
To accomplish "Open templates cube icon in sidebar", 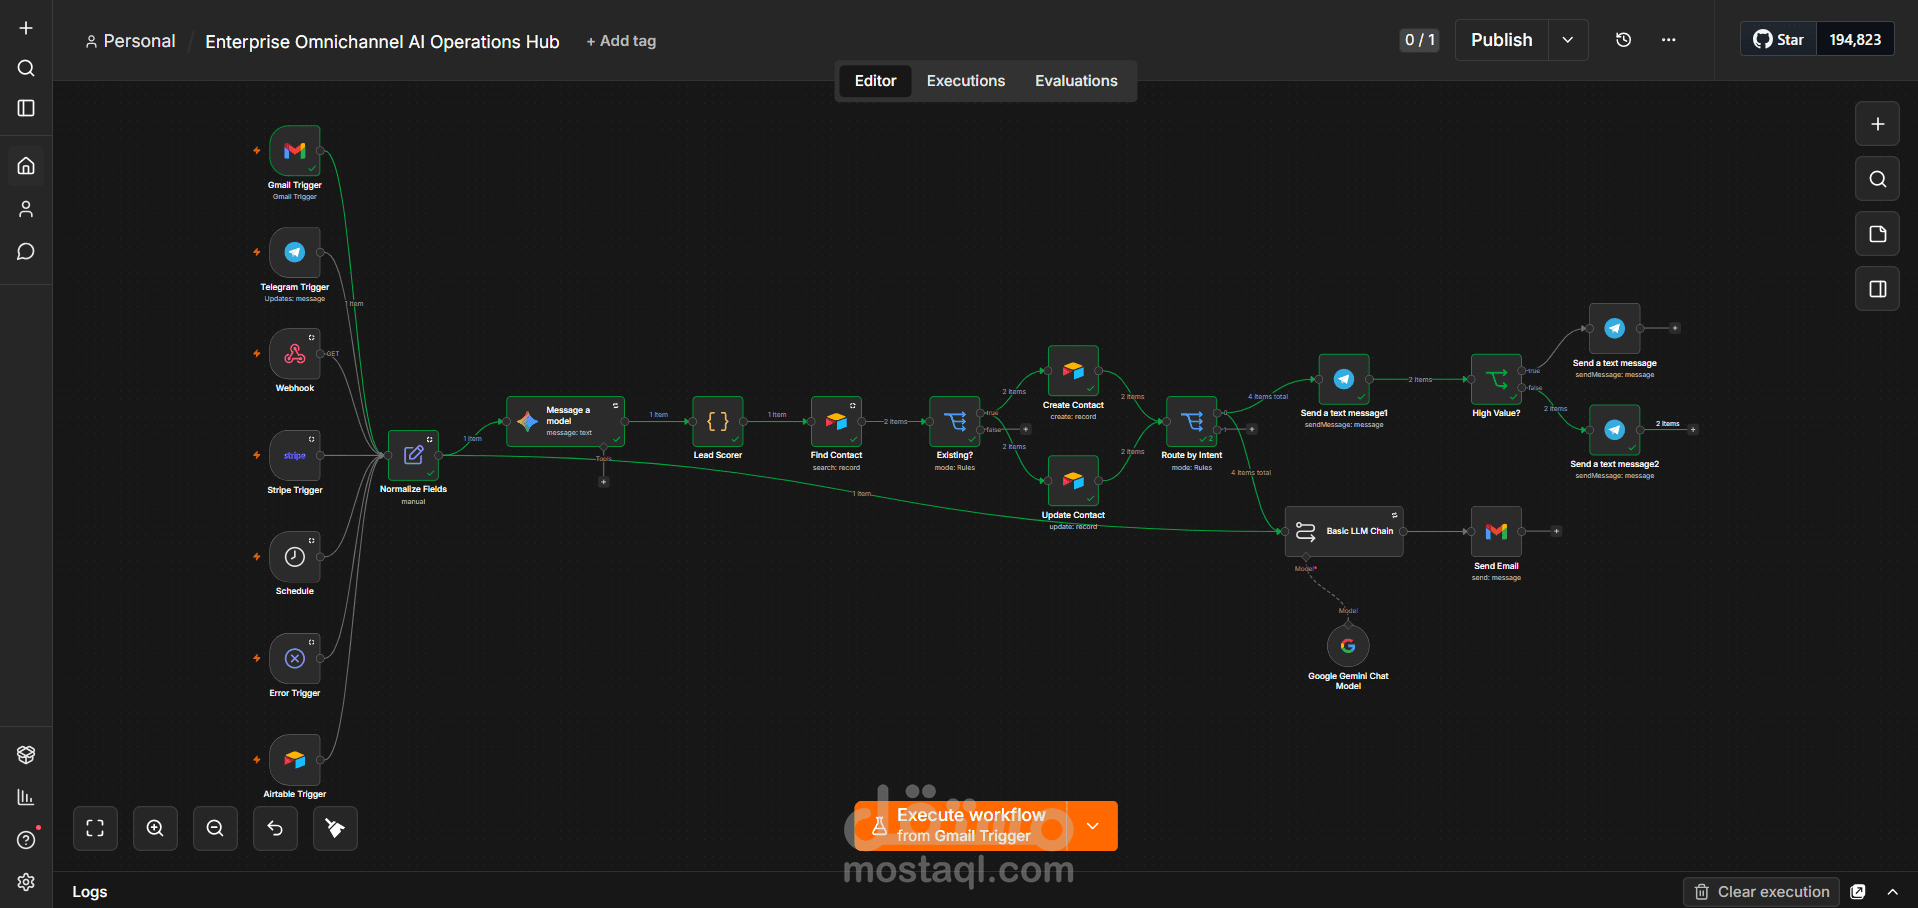I will [26, 755].
